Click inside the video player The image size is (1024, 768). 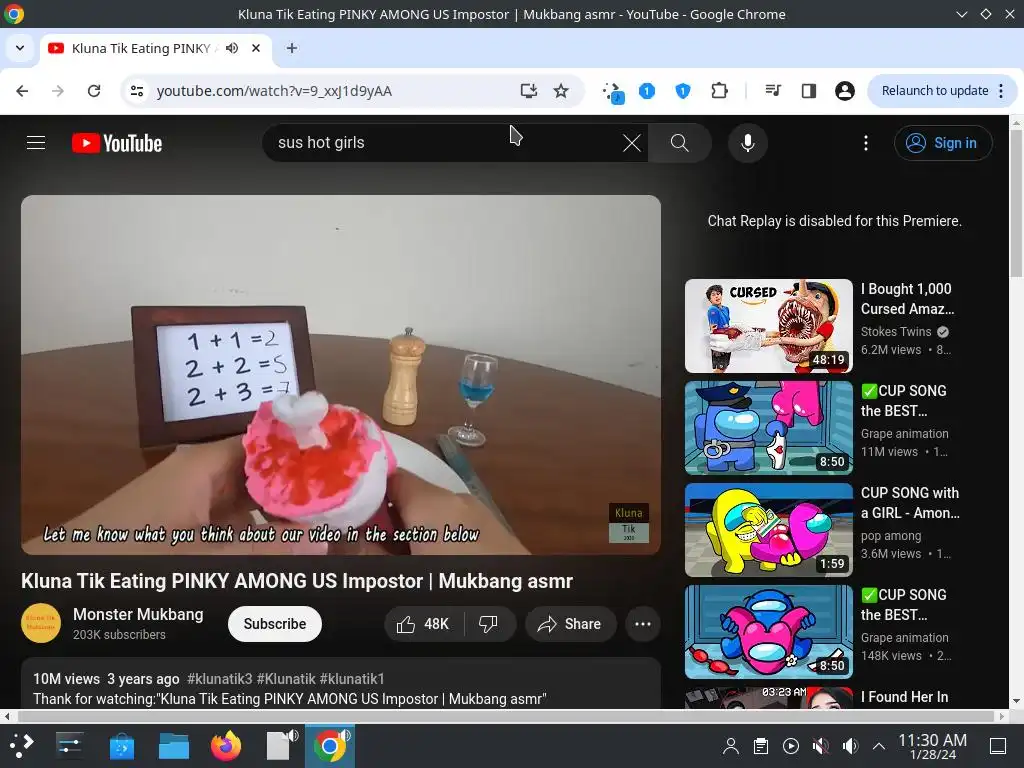pos(341,375)
